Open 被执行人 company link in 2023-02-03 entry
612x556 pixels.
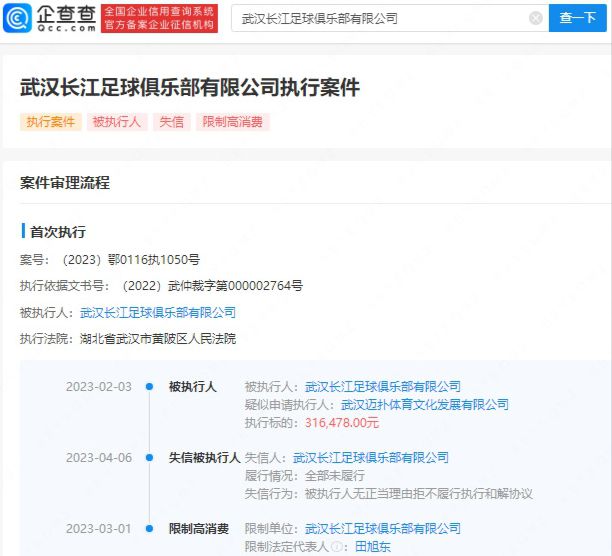click(x=383, y=387)
